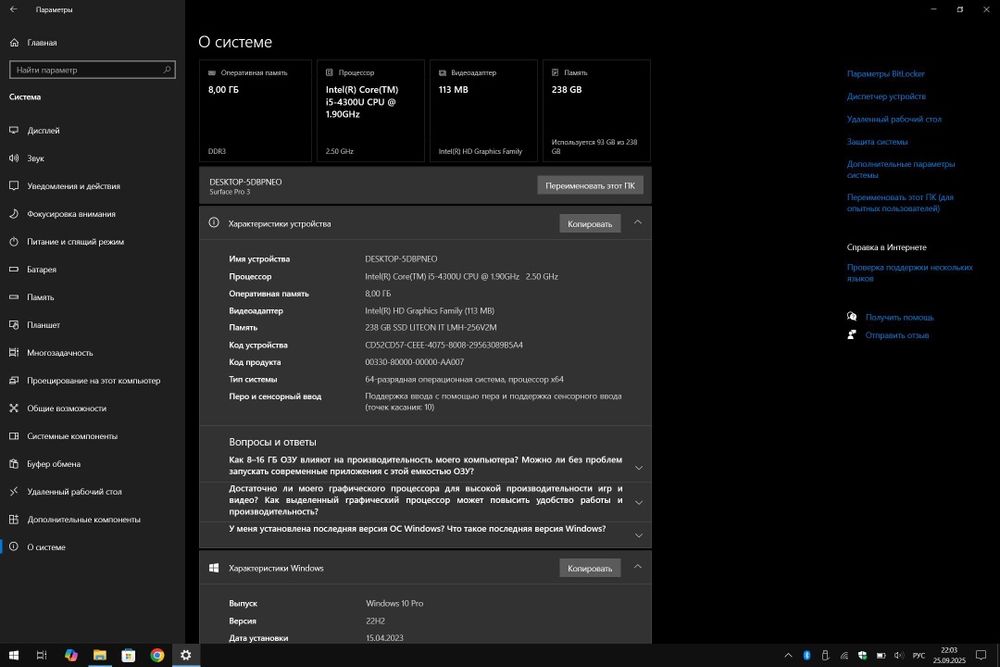Screen dimensions: 1000x667
Task: Click the Видеоадаптер card
Action: [483, 111]
